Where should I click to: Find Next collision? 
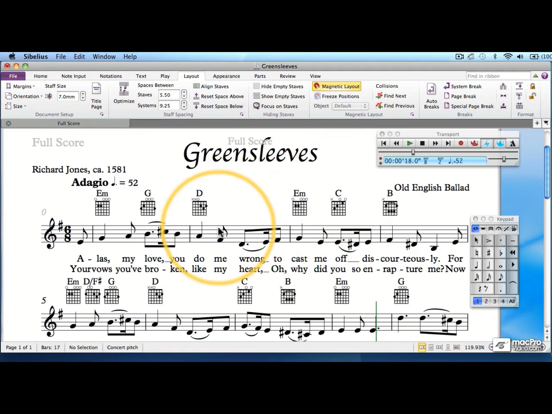tap(391, 96)
